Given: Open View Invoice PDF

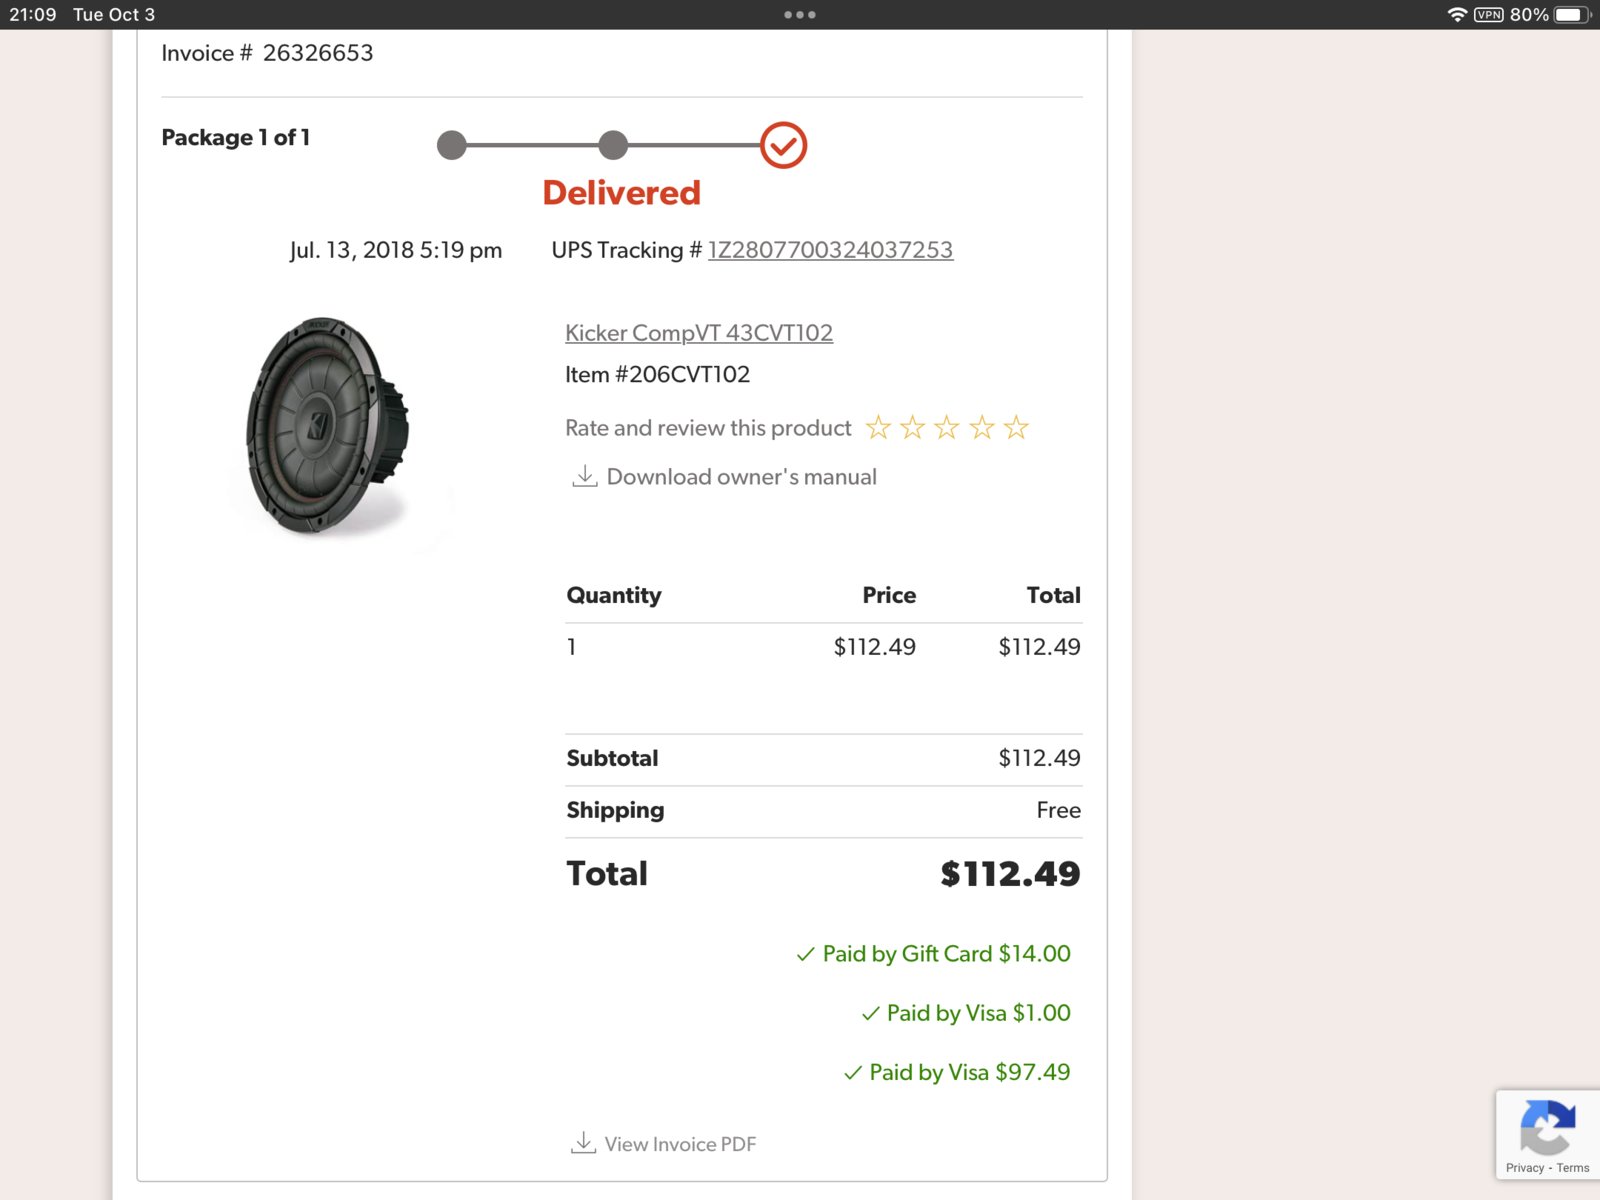Looking at the screenshot, I should click(680, 1144).
